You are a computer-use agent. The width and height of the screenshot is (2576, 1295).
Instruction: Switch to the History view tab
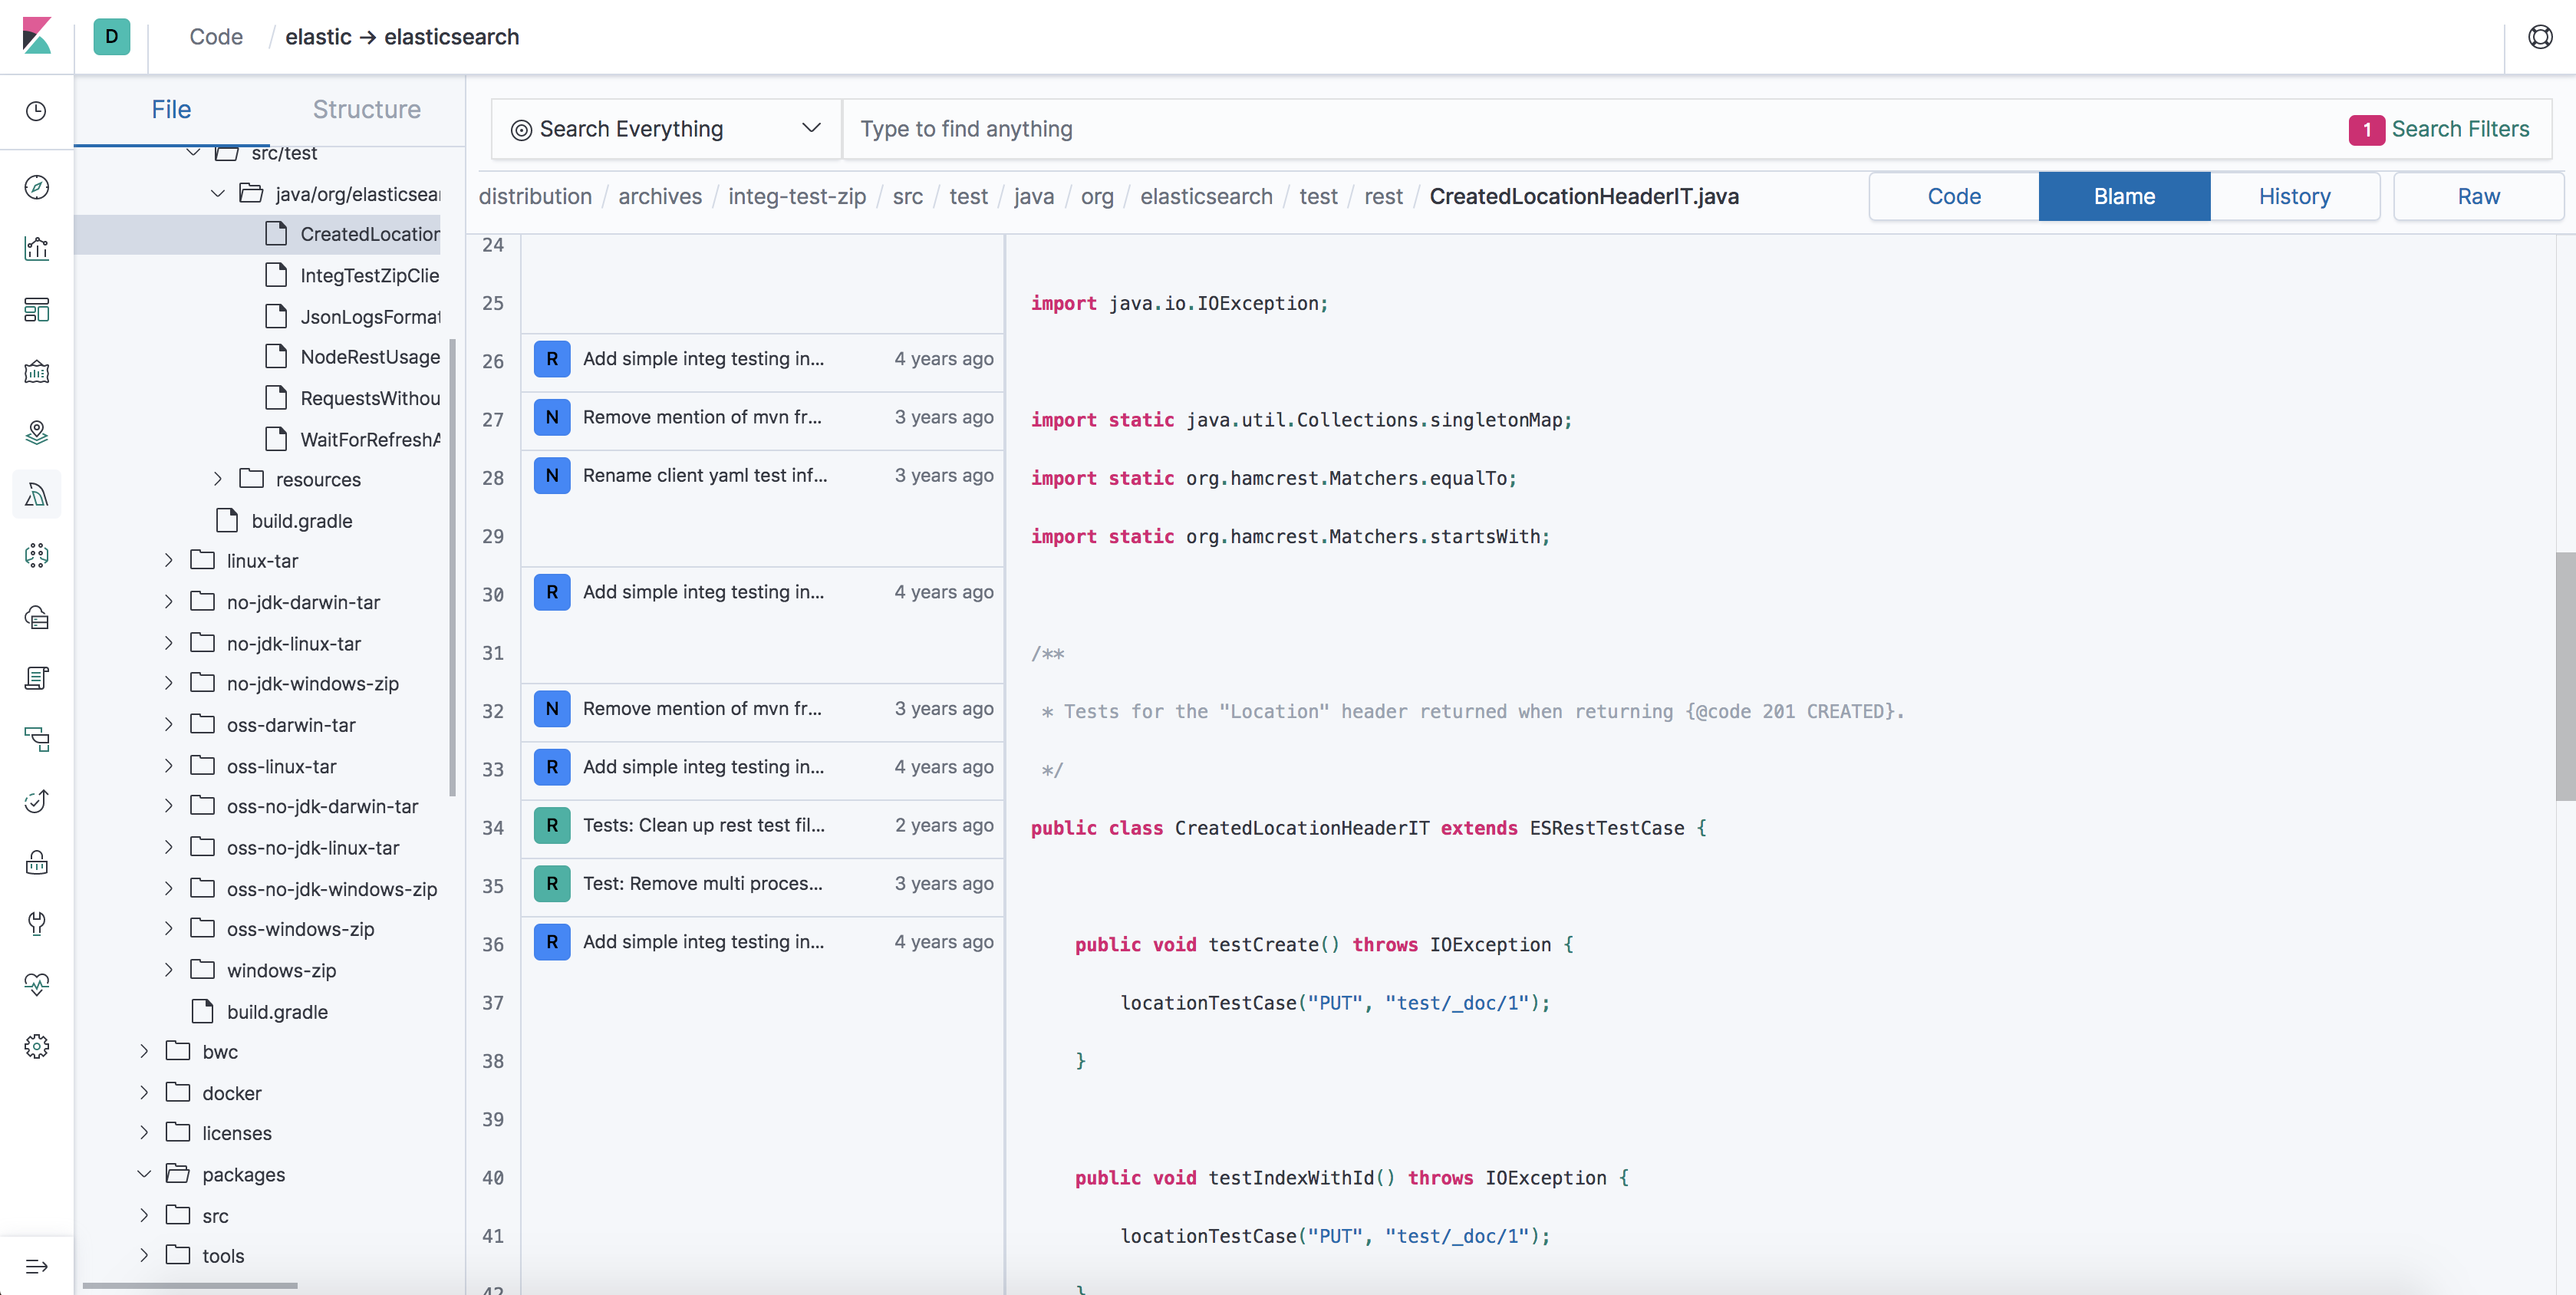(2294, 196)
